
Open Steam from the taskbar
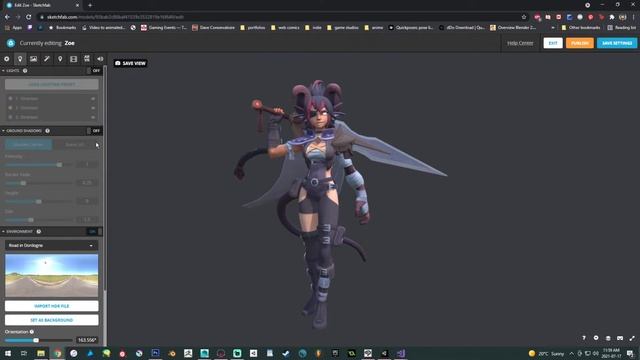click(286, 353)
